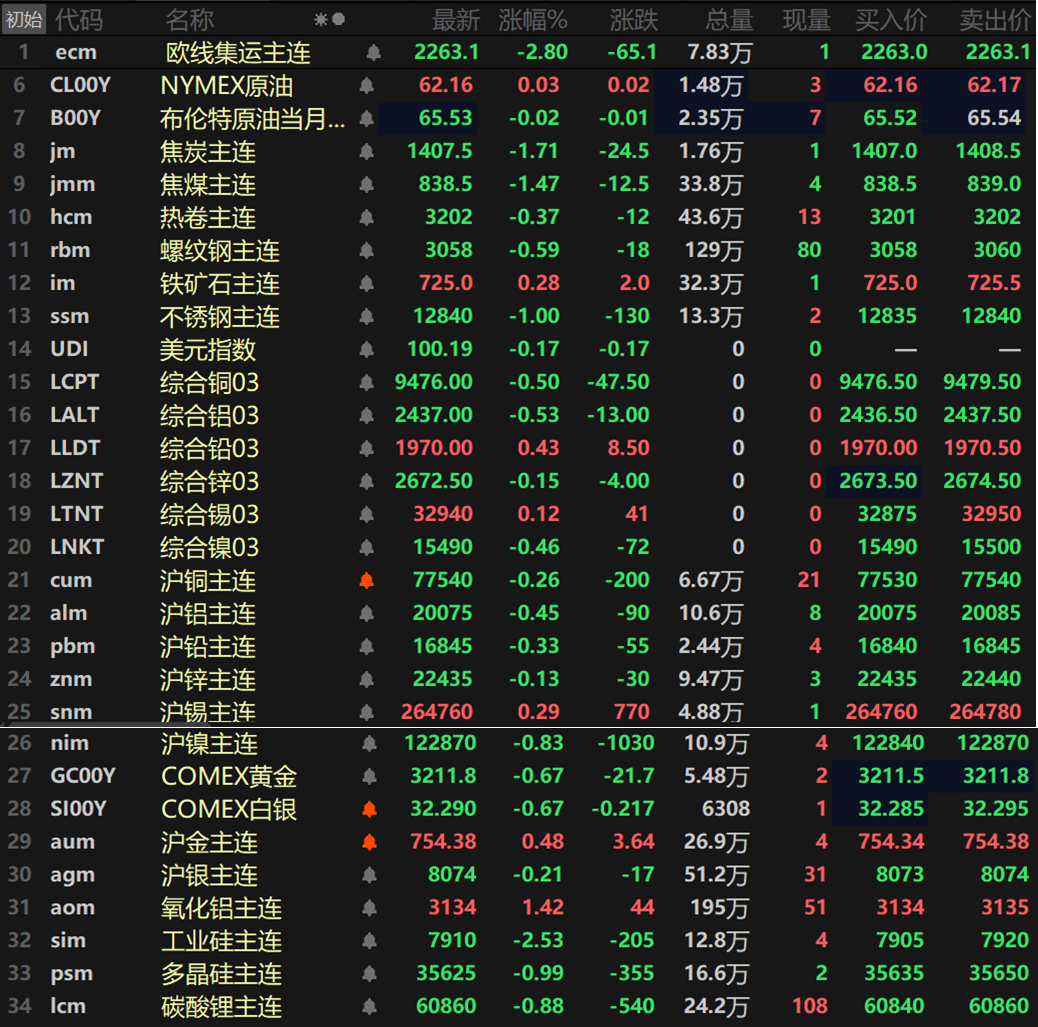The width and height of the screenshot is (1038, 1027).
Task: Click the B00Y code cell
Action: coord(75,119)
